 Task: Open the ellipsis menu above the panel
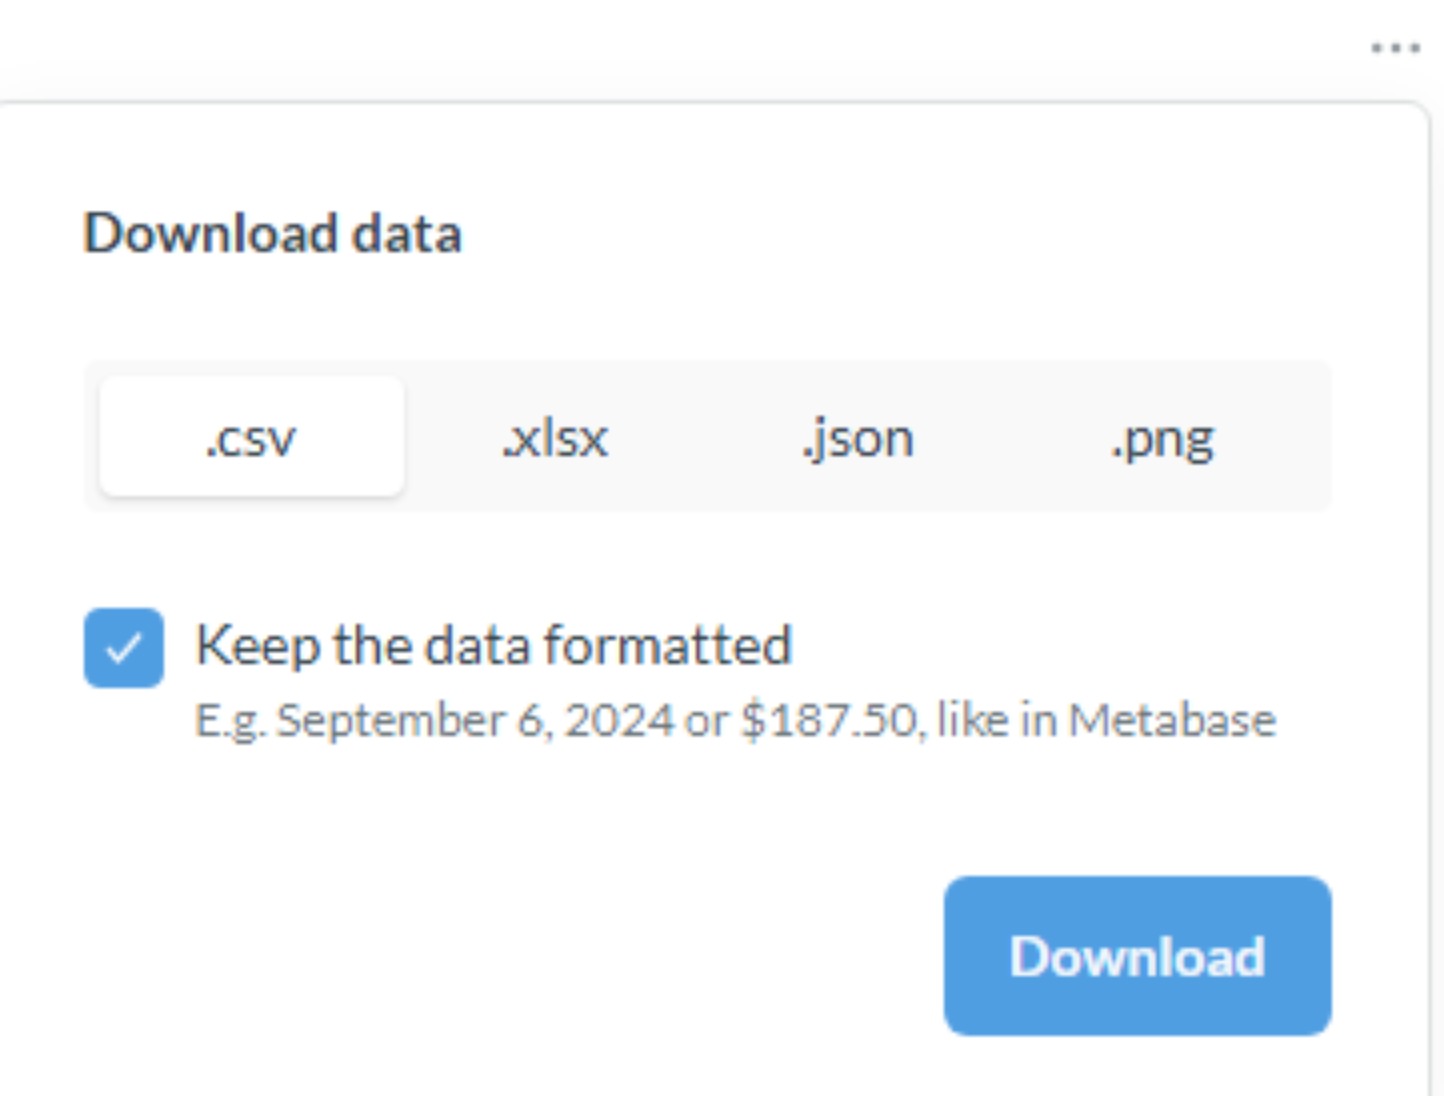tap(1395, 48)
